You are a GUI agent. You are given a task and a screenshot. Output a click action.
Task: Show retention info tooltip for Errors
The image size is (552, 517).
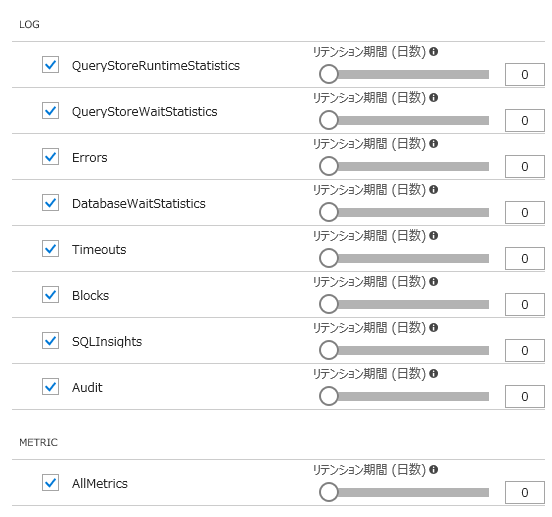(434, 144)
